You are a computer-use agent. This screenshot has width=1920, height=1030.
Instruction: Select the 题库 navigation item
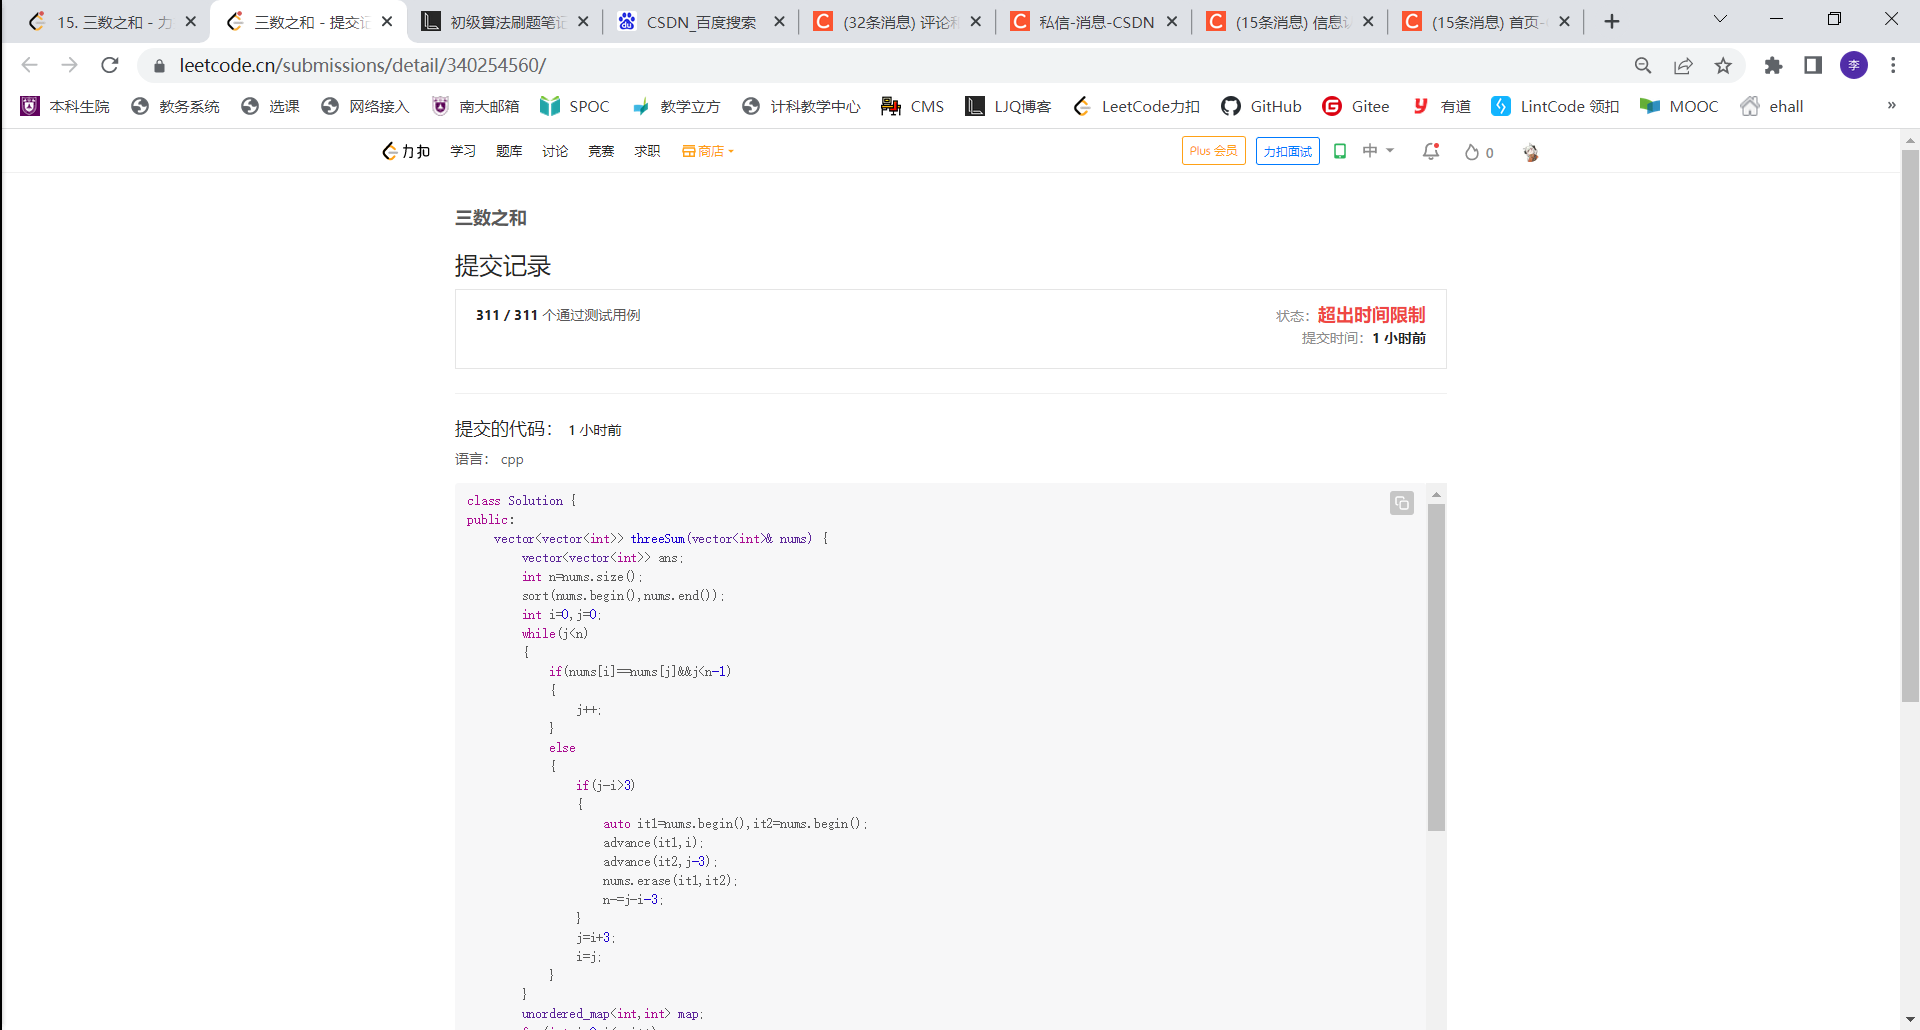point(509,151)
